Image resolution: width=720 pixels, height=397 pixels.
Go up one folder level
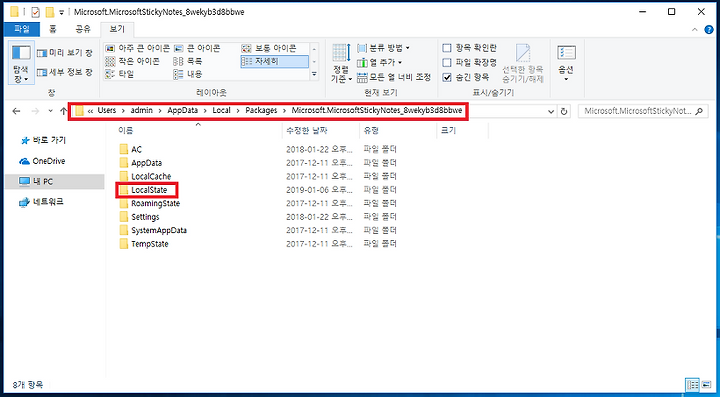(63, 111)
